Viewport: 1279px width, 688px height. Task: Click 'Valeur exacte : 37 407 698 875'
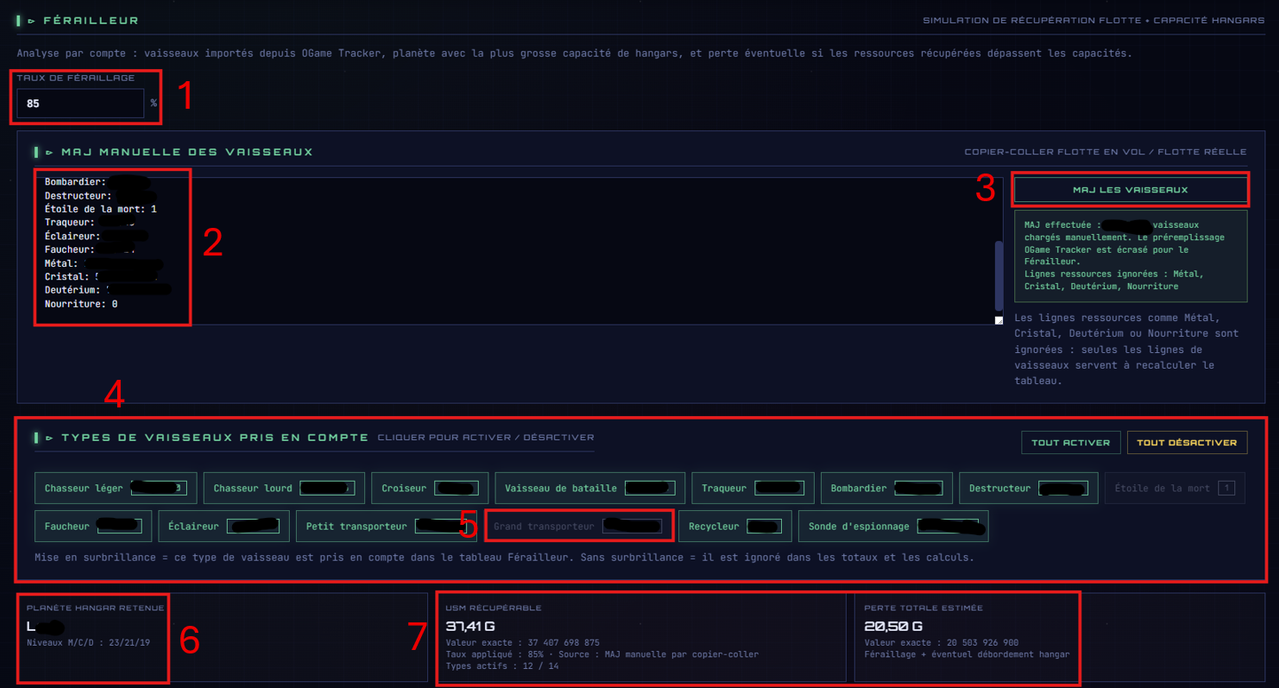[x=522, y=643]
